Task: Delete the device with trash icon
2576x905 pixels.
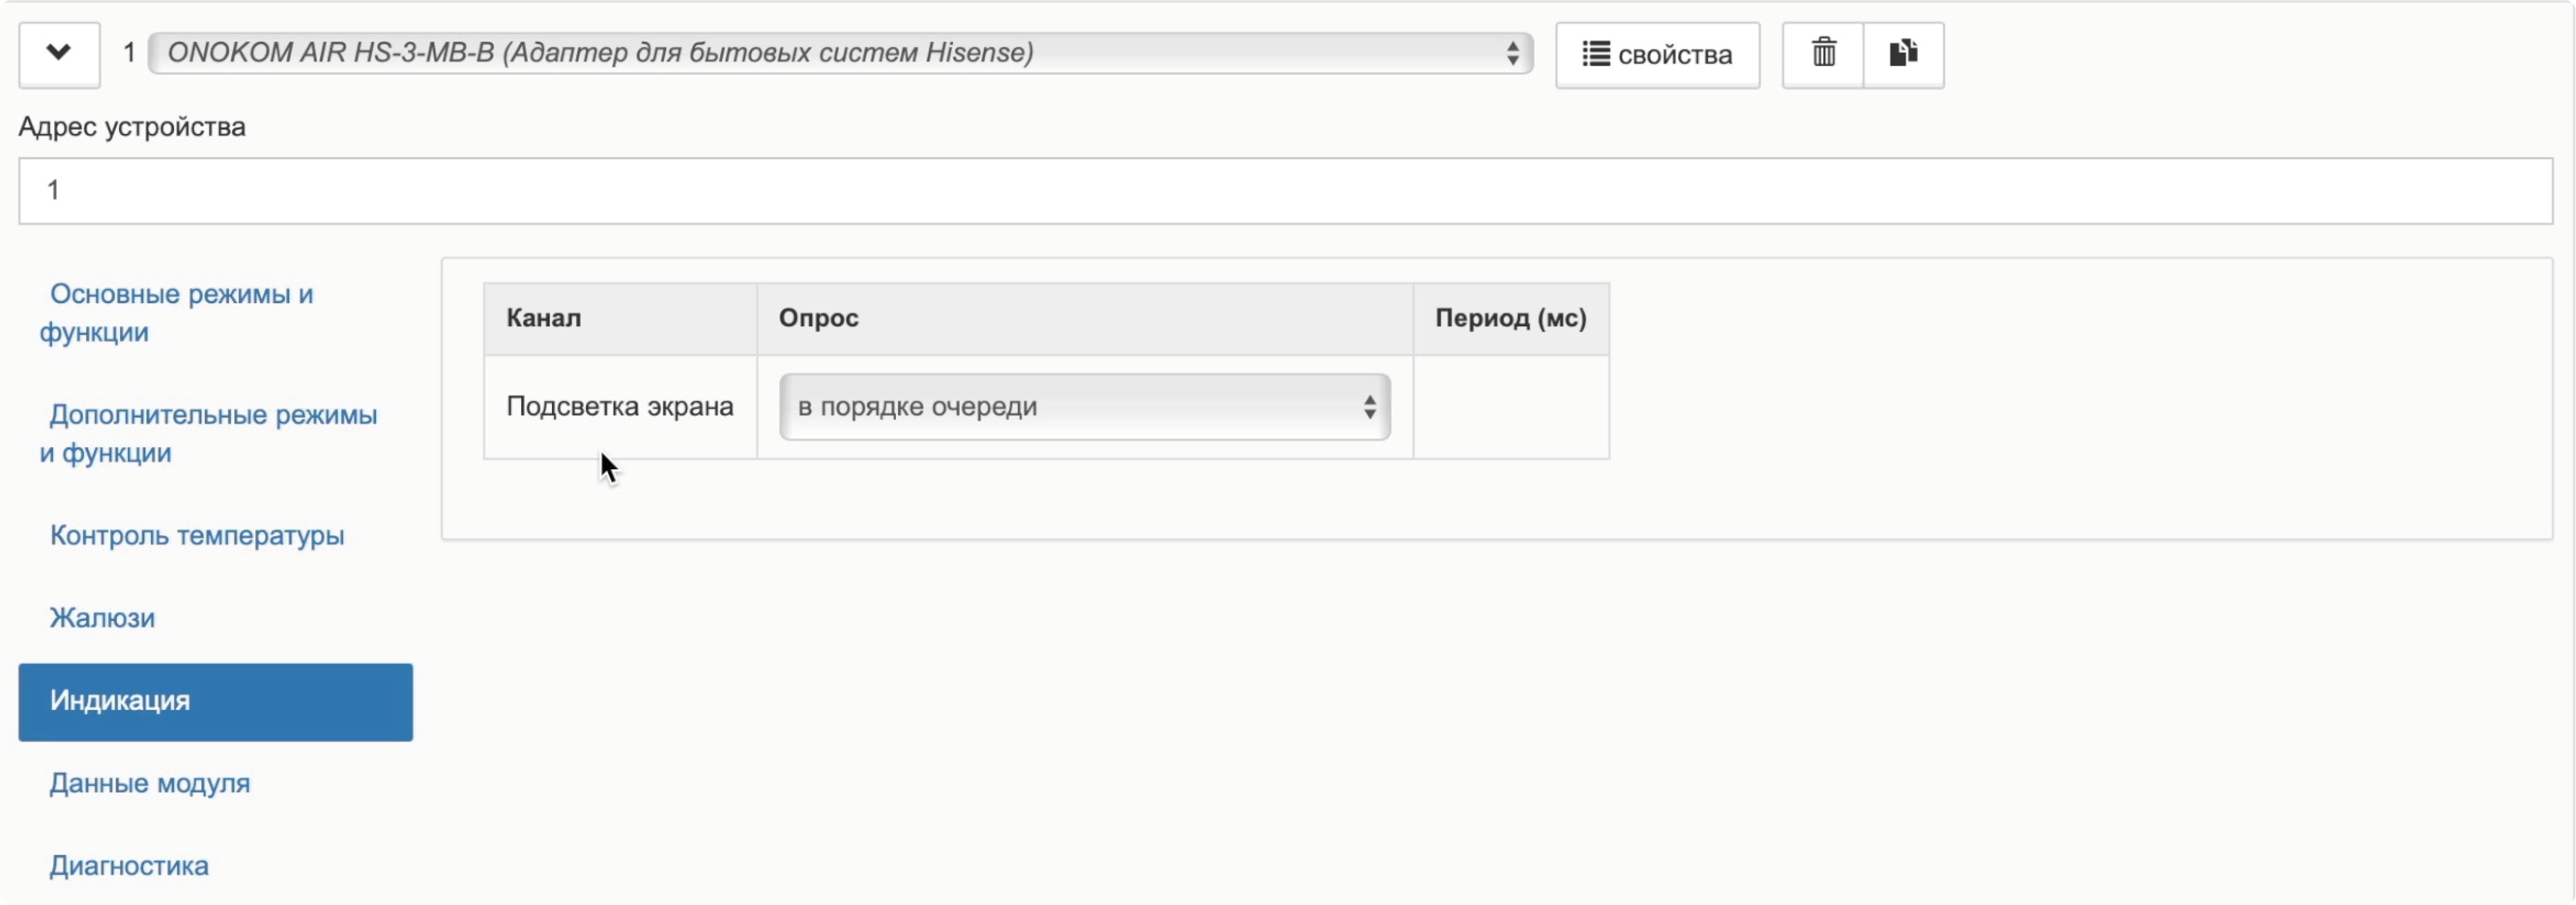Action: (1823, 54)
